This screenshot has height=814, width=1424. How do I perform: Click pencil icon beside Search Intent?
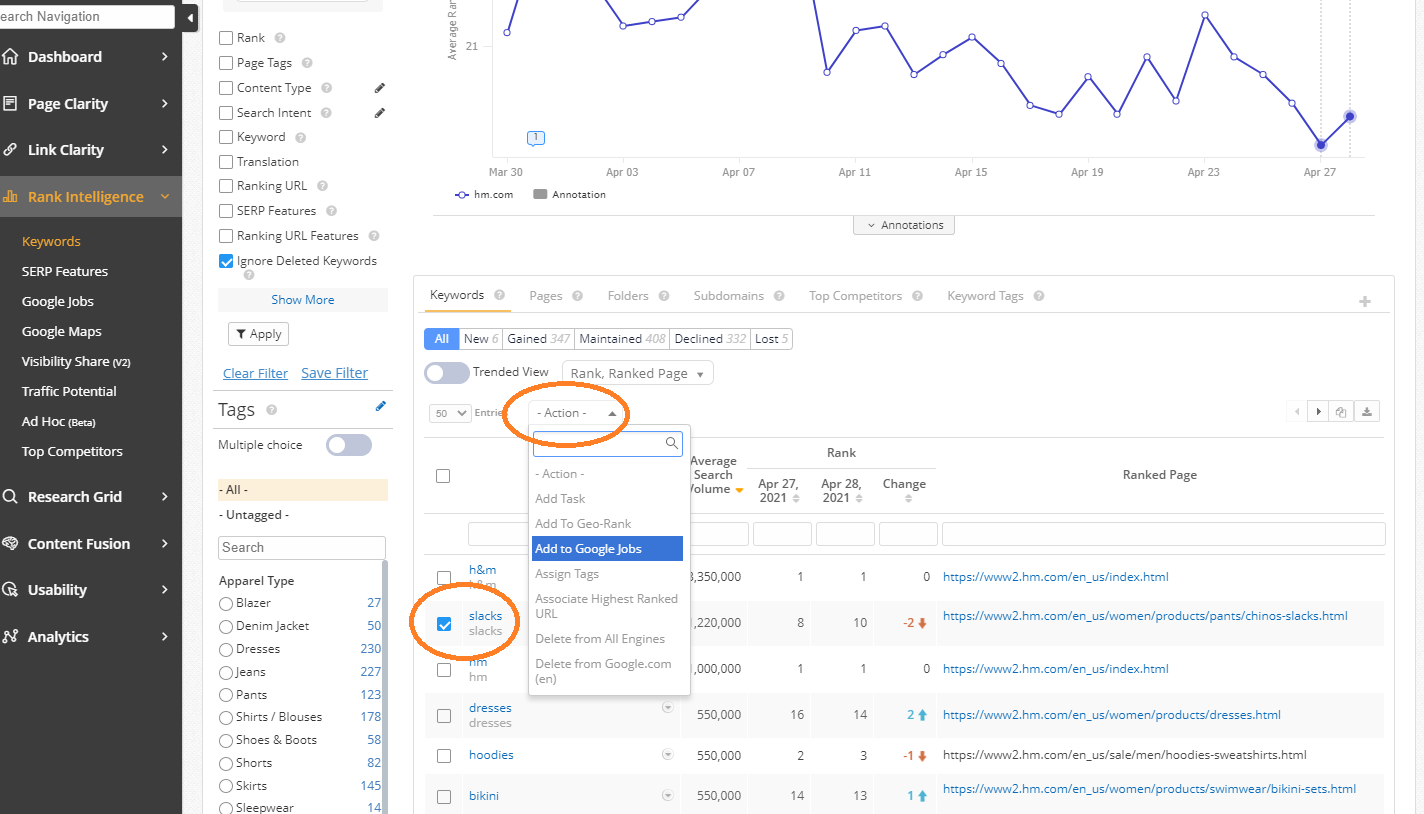(x=380, y=113)
